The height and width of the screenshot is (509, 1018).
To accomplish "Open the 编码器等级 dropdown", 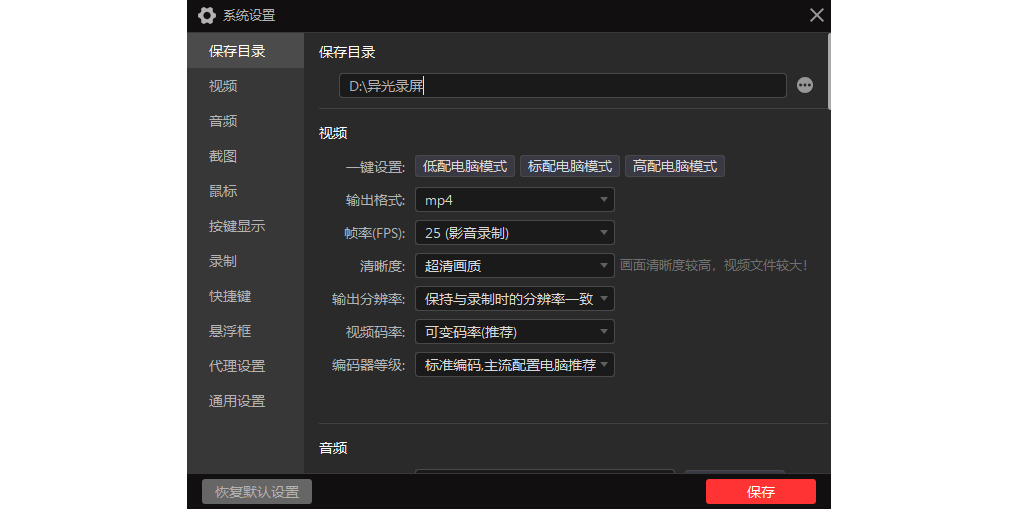I will coord(515,365).
